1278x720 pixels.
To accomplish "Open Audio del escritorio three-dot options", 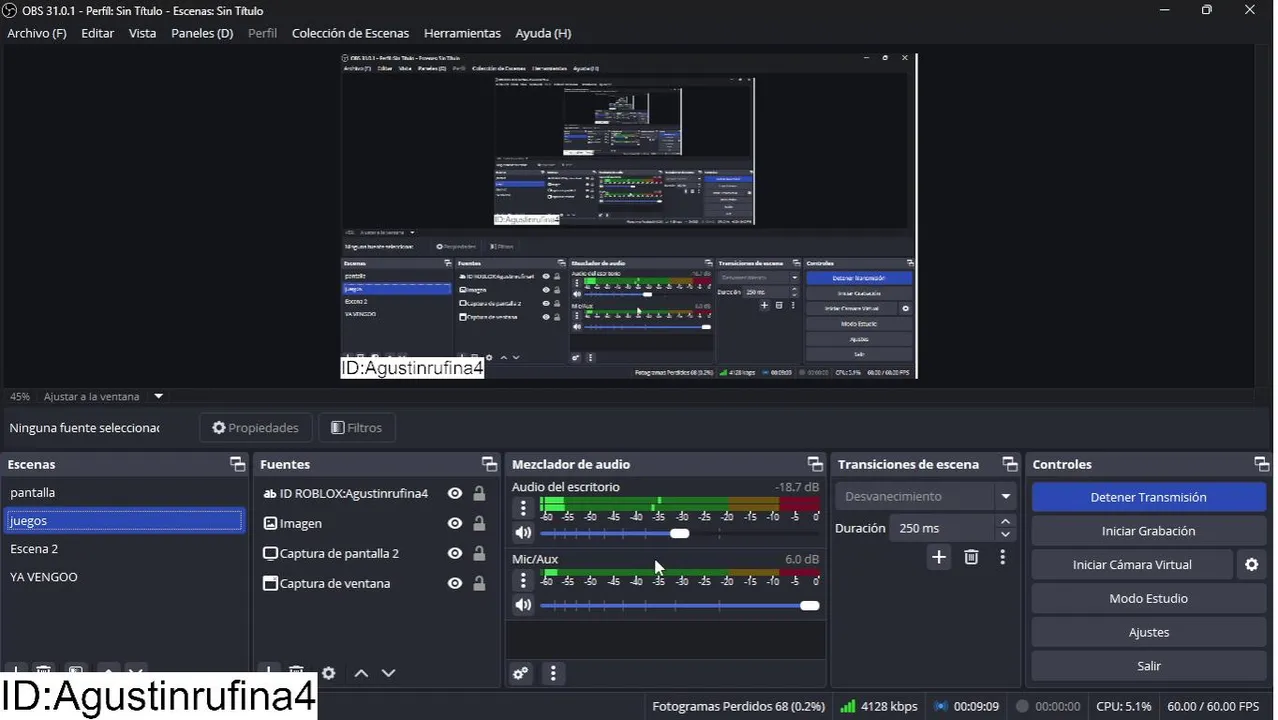I will [x=523, y=508].
